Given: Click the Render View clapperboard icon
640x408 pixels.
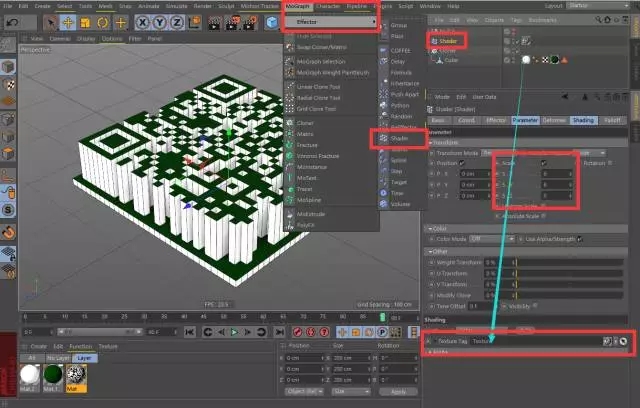Looking at the screenshot, I should tap(214, 21).
